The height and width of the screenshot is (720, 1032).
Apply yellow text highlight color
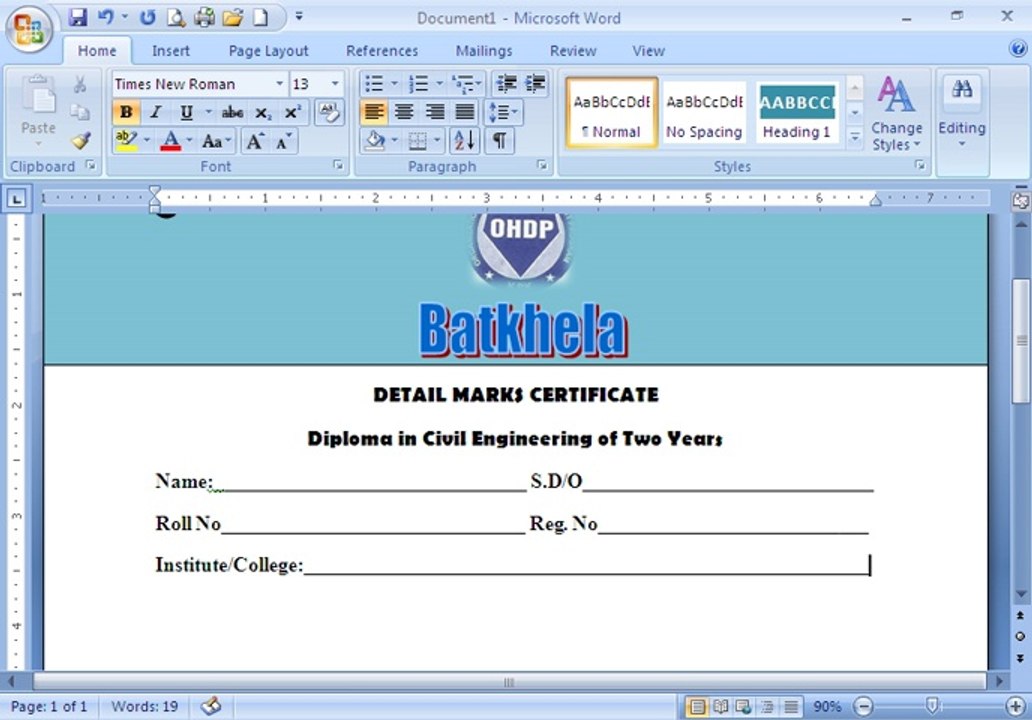tap(126, 141)
